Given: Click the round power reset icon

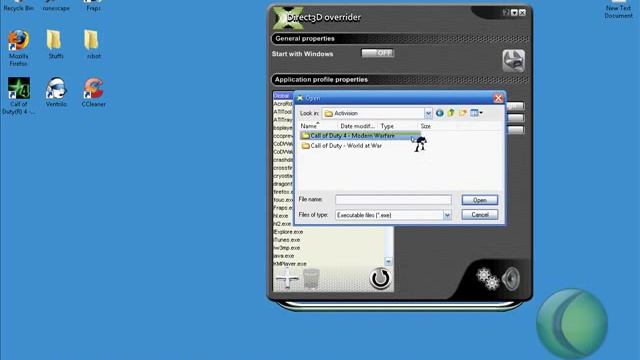Looking at the screenshot, I should (380, 279).
